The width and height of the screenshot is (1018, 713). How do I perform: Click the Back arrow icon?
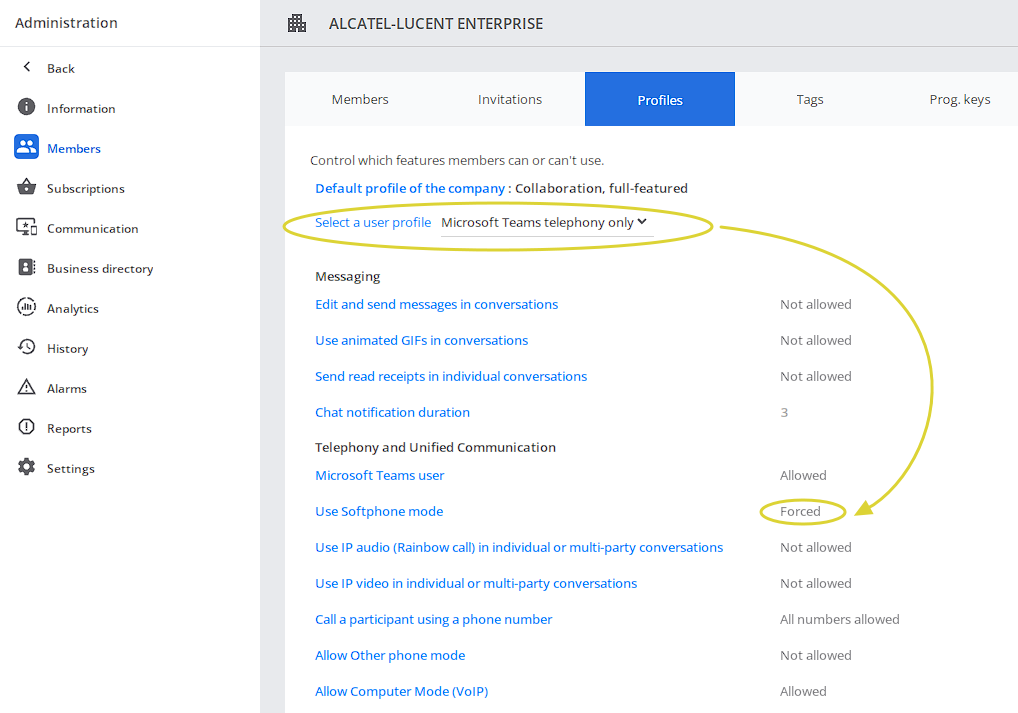point(27,68)
